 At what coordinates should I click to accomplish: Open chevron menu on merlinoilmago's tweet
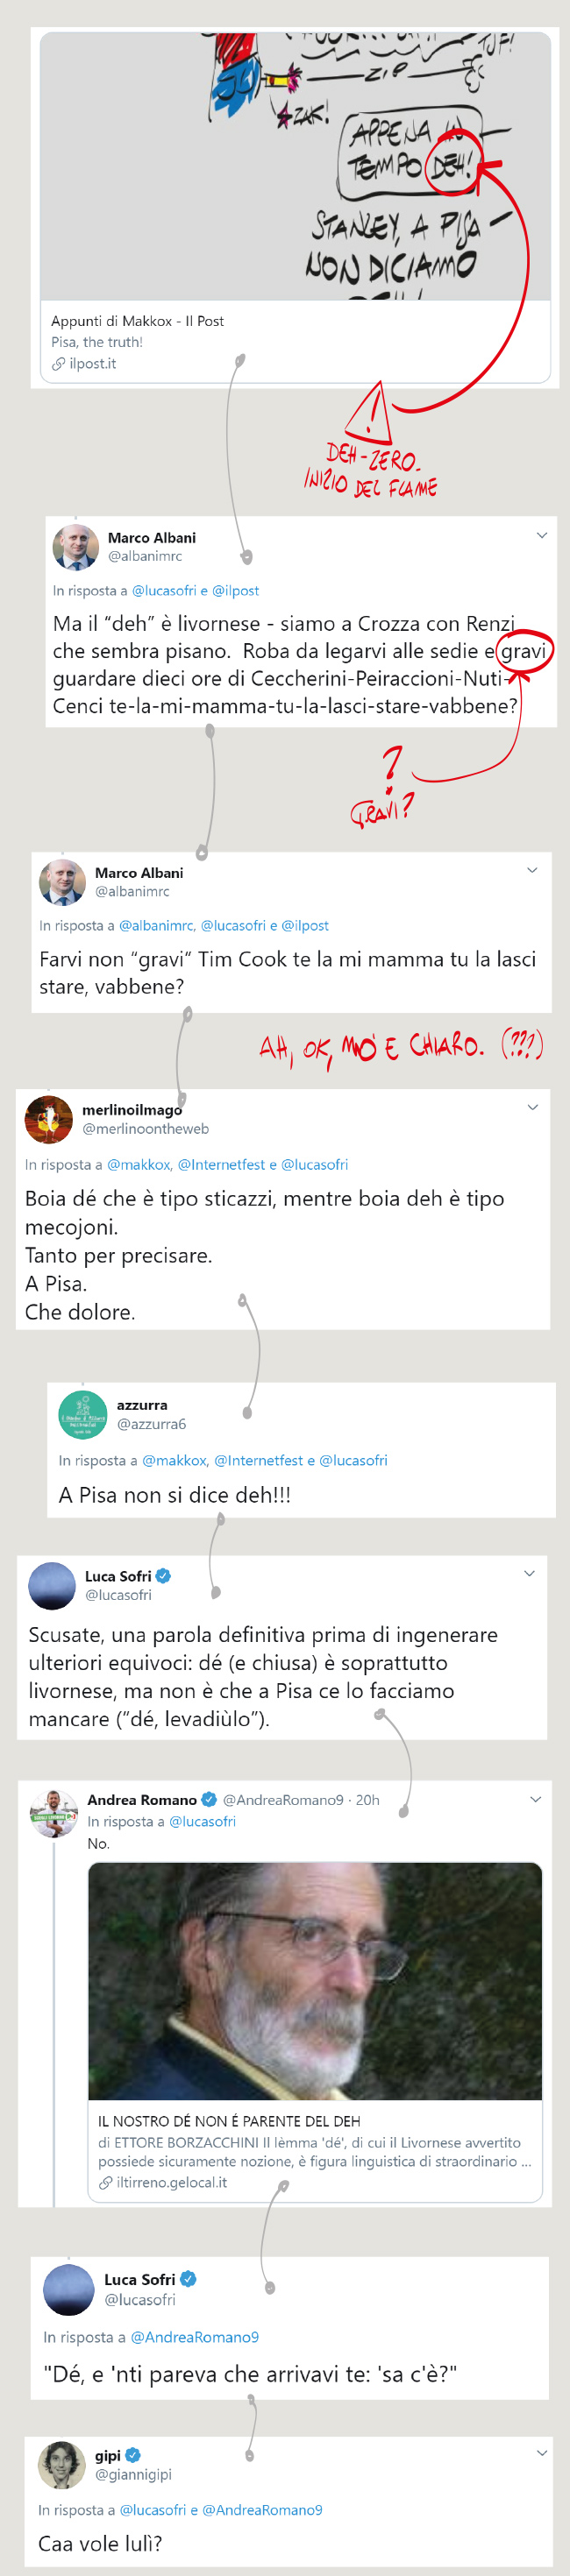(533, 1107)
